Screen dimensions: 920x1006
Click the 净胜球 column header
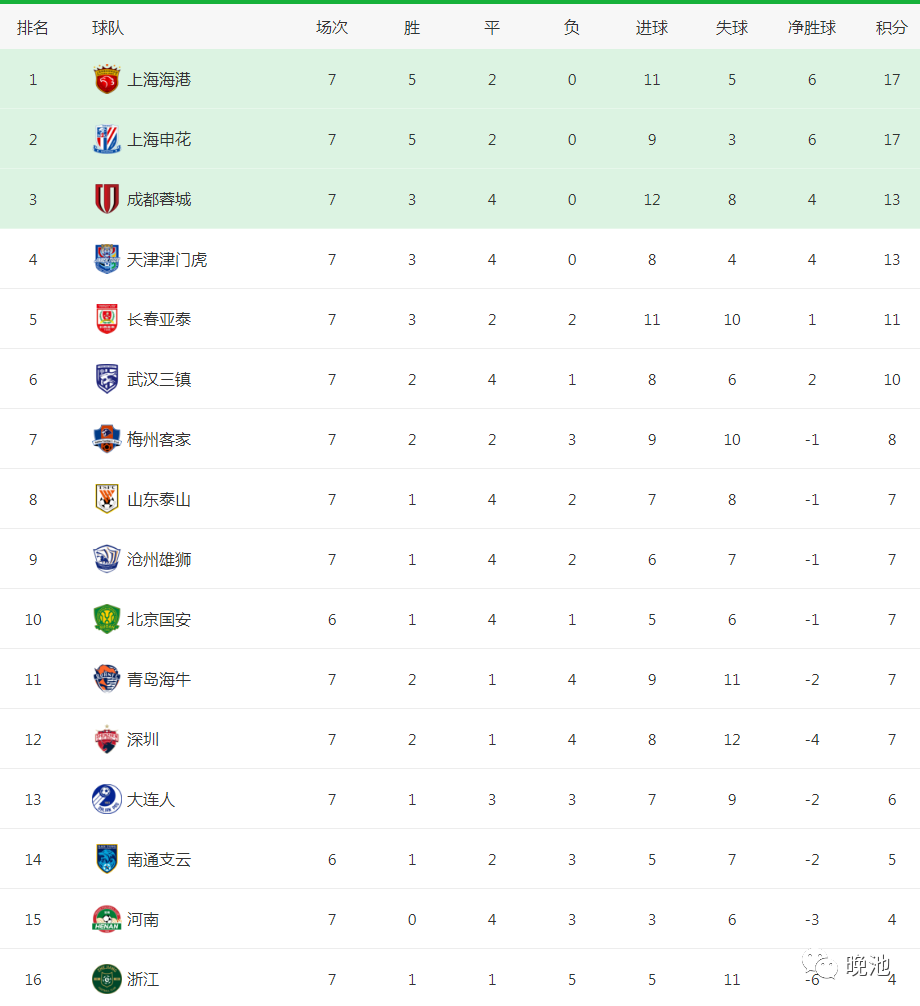tap(812, 28)
